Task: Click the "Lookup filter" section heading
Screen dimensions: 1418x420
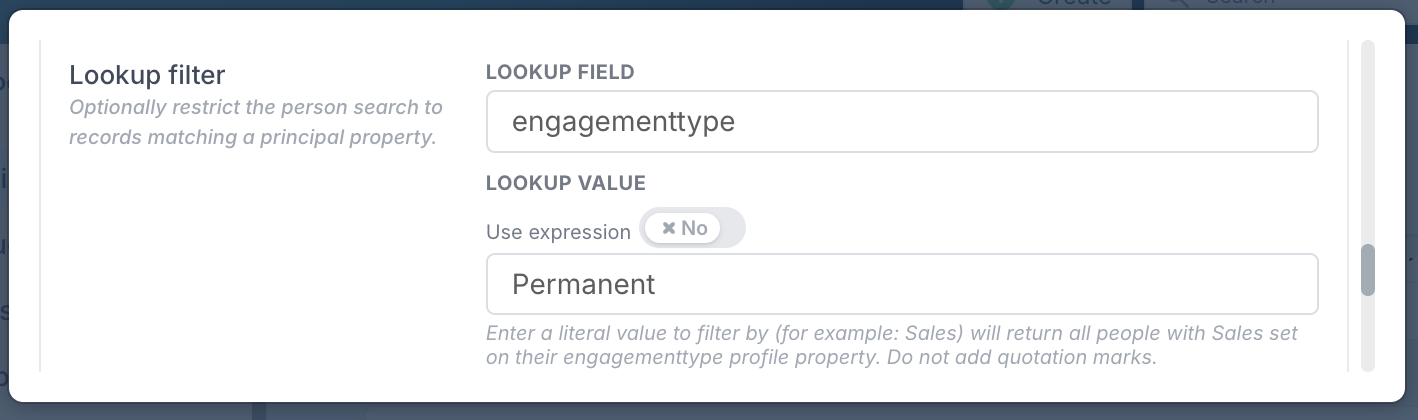Action: (x=147, y=74)
